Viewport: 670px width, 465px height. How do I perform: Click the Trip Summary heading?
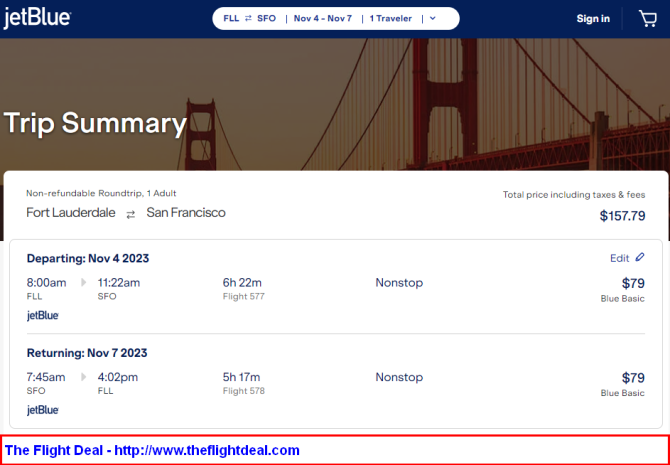95,124
